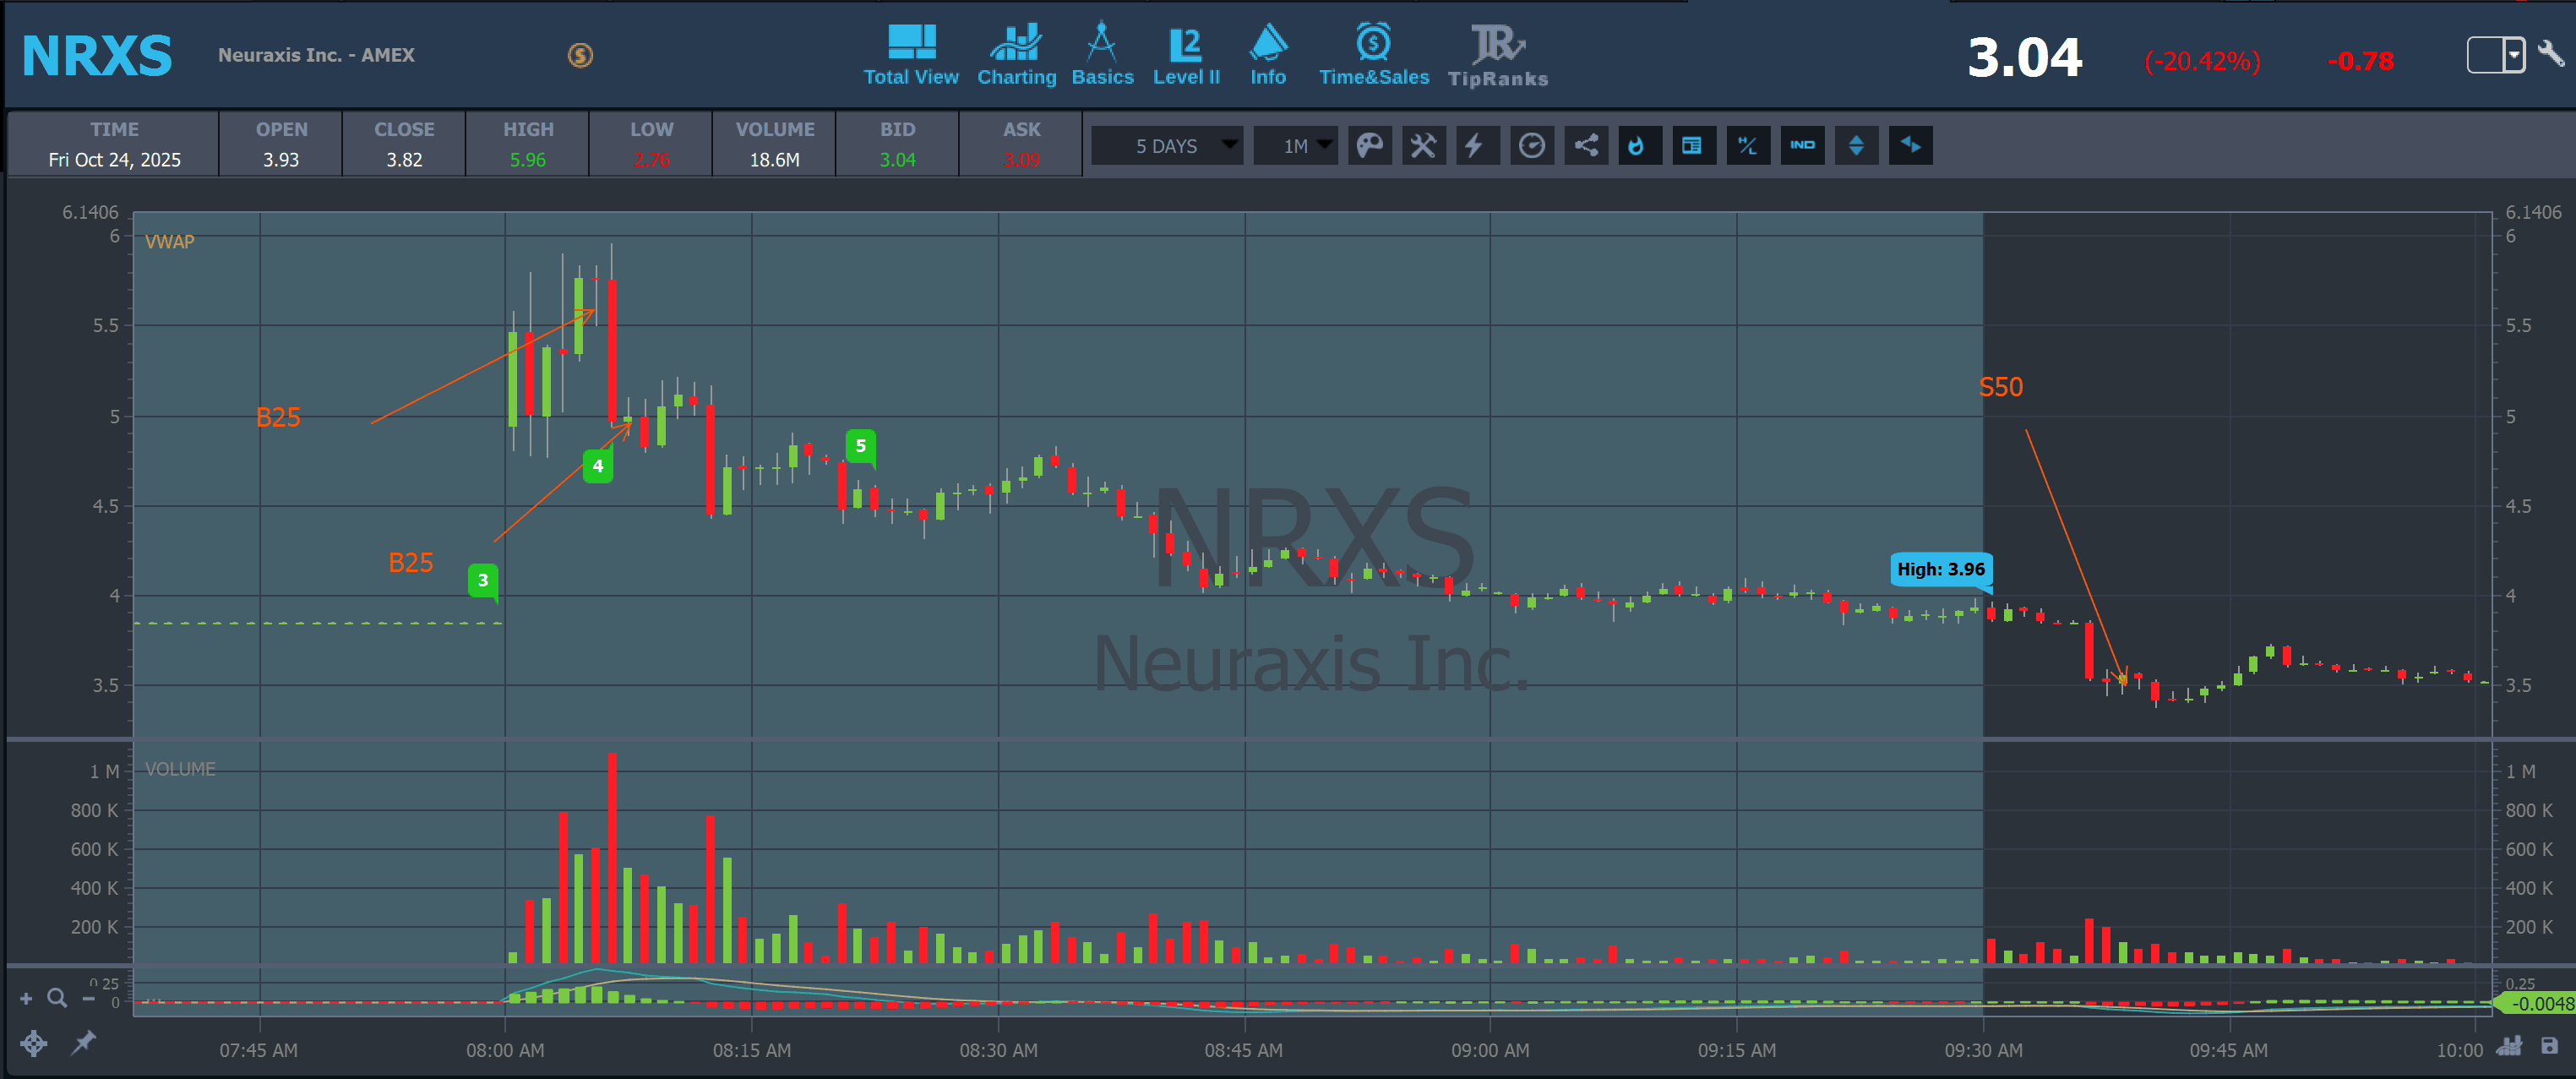Image resolution: width=2576 pixels, height=1079 pixels.
Task: Open the color palette settings icon
Action: 1369,146
